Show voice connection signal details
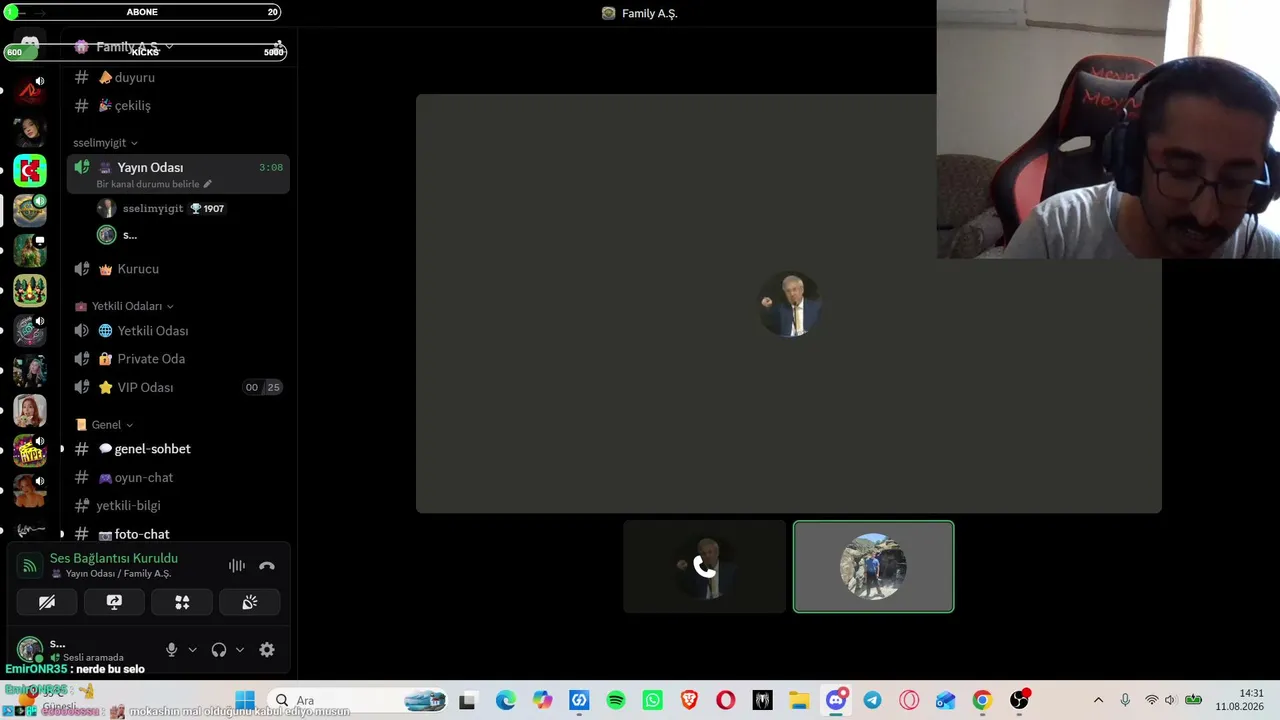The height and width of the screenshot is (720, 1280). tap(30, 566)
